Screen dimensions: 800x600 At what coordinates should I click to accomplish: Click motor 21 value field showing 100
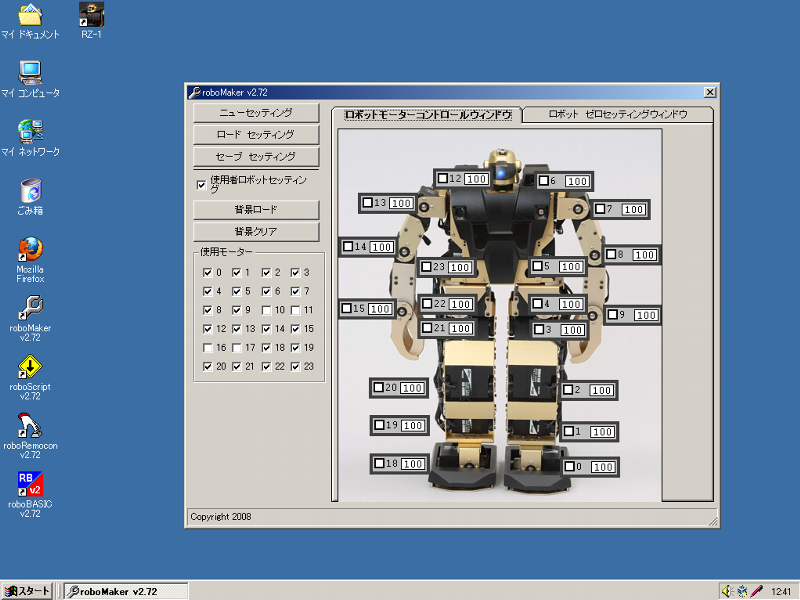click(x=461, y=329)
